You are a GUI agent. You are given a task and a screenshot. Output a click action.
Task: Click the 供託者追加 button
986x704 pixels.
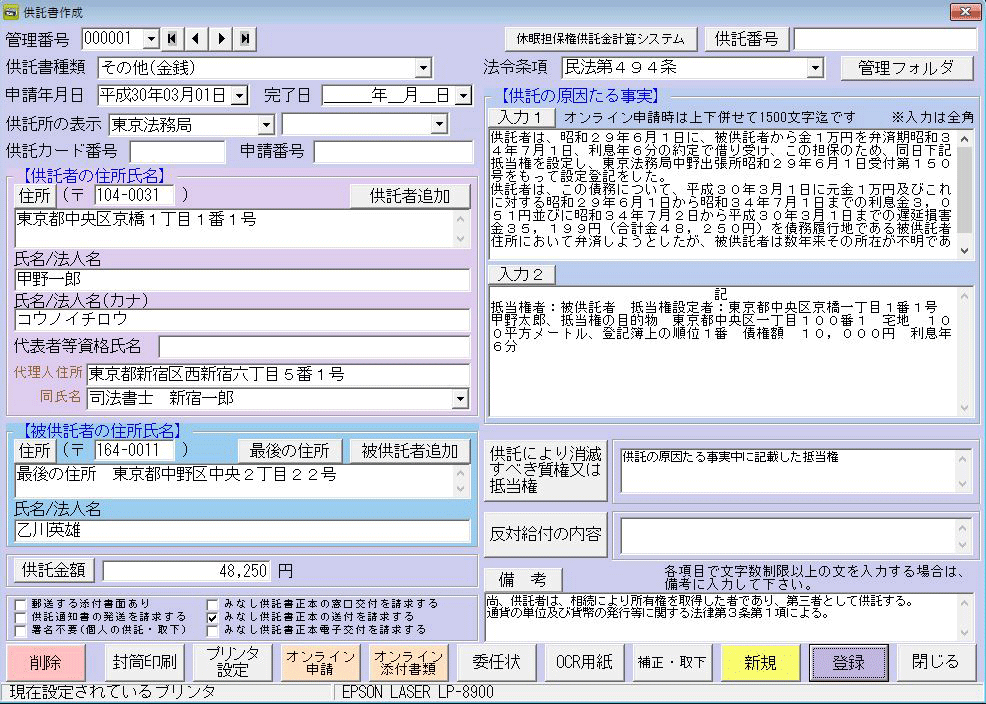[x=409, y=195]
